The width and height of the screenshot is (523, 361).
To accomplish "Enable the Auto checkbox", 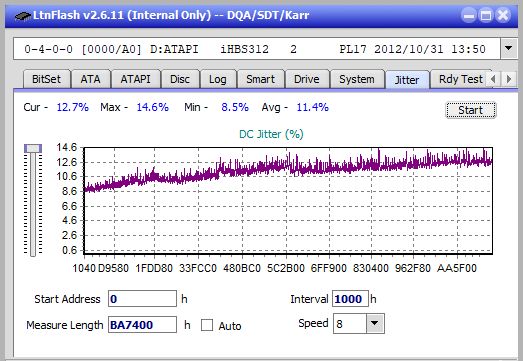I will (207, 325).
